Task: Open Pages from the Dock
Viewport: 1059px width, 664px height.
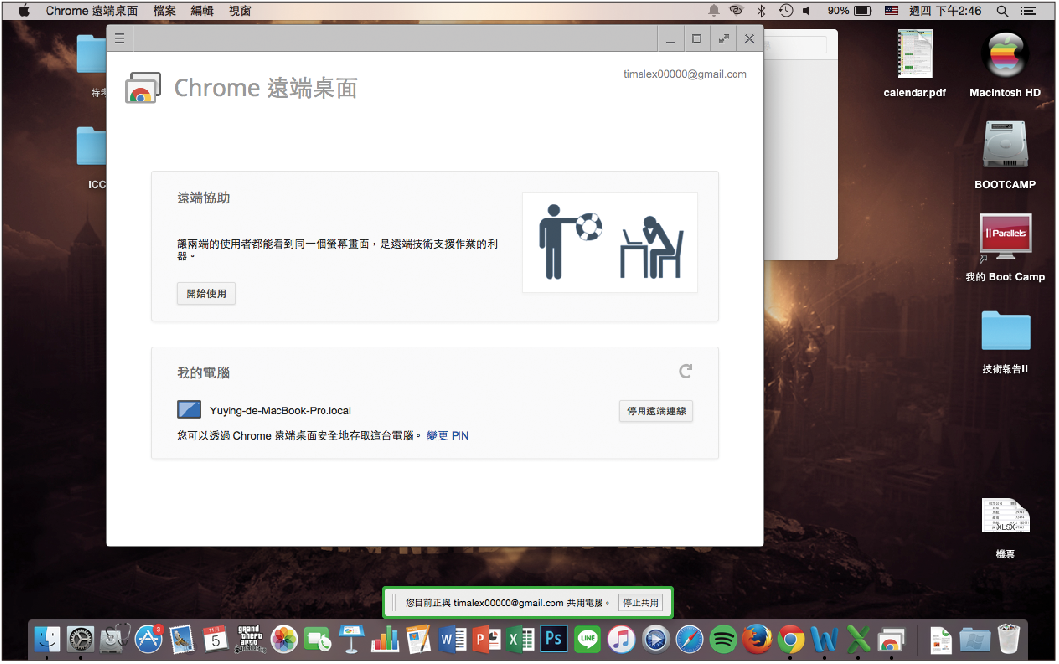Action: [419, 638]
